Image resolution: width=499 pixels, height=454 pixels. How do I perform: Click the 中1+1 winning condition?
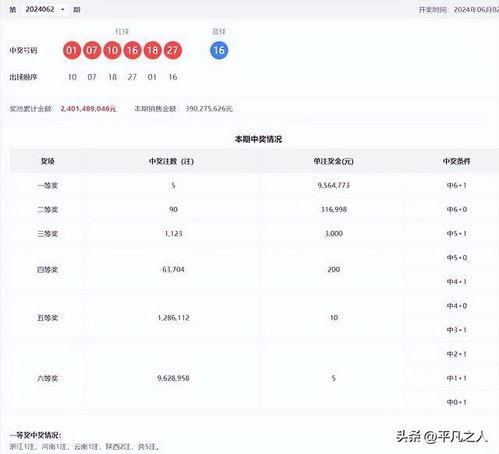point(457,378)
